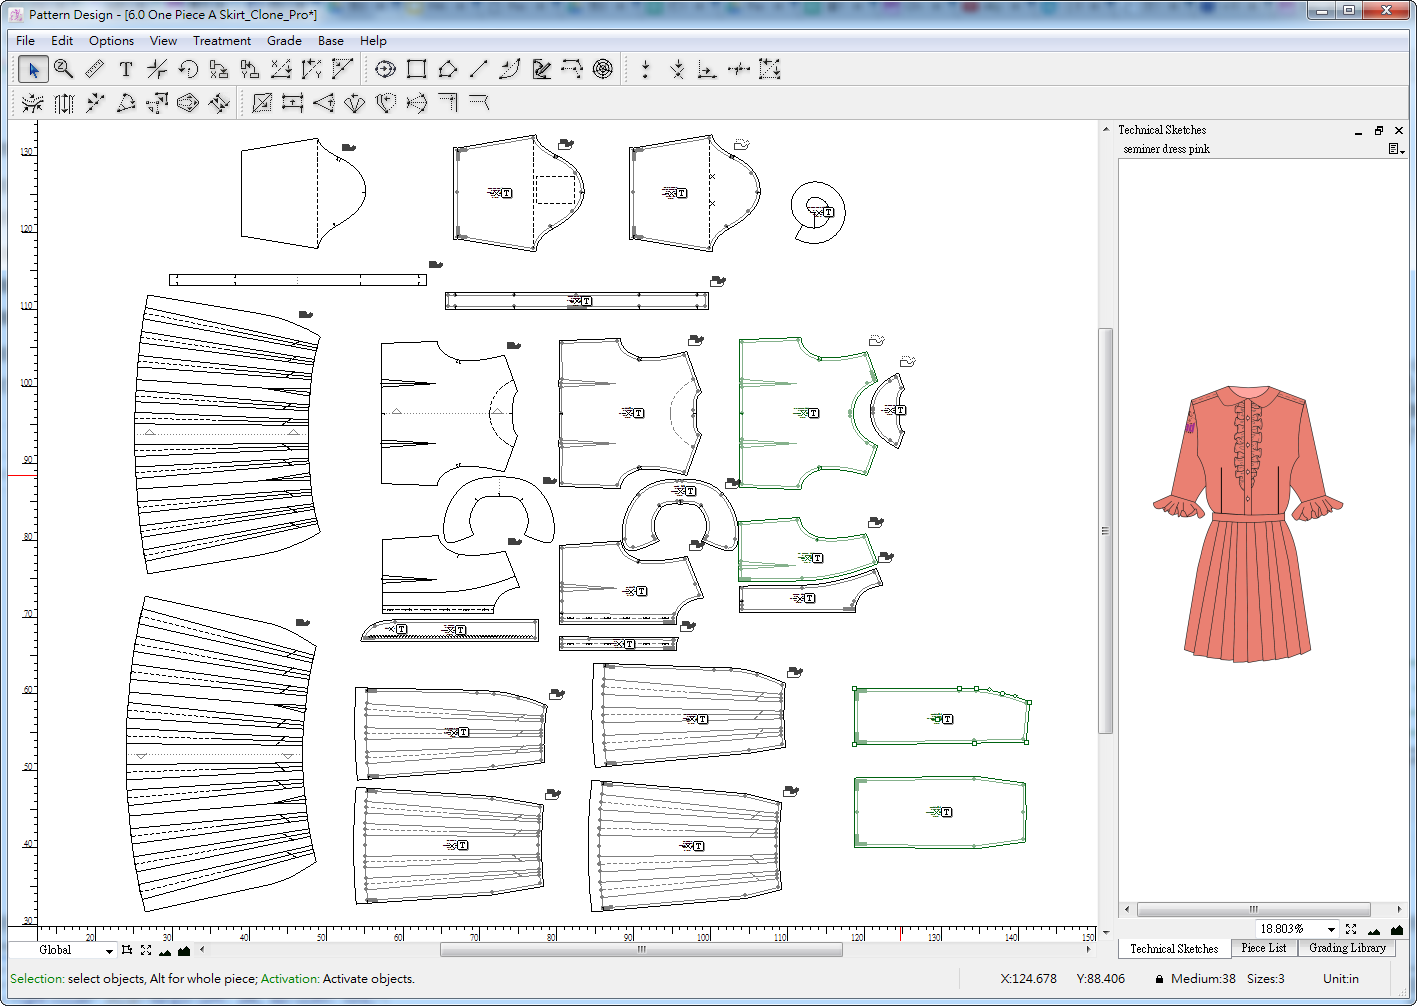Viewport: 1417px width, 1006px height.
Task: Open the 18.803% zoom dropdown
Action: pos(1330,929)
